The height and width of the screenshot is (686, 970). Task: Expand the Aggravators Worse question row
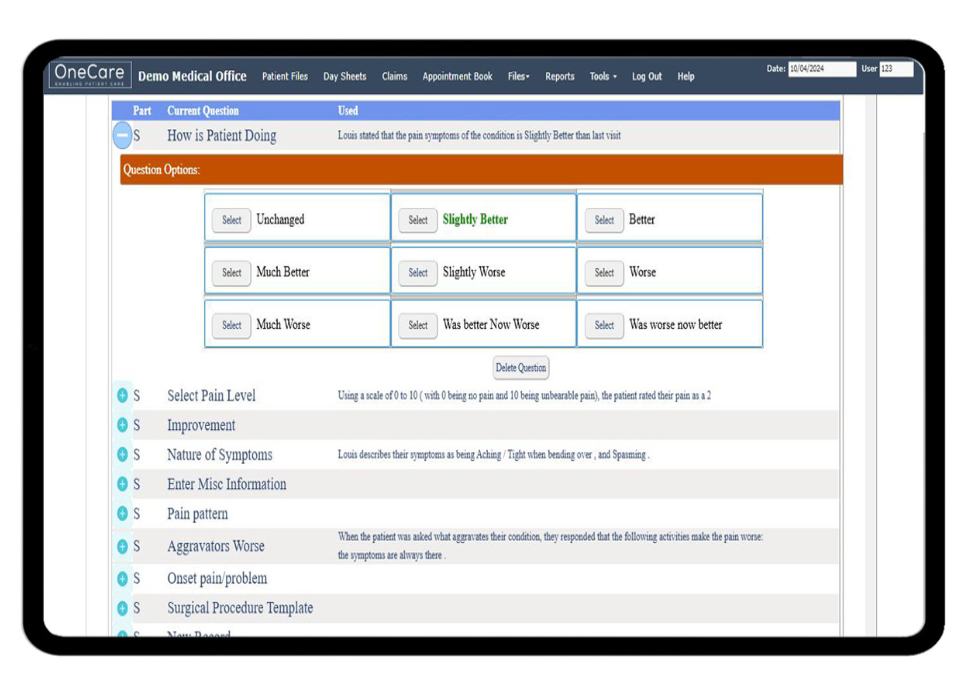122,546
